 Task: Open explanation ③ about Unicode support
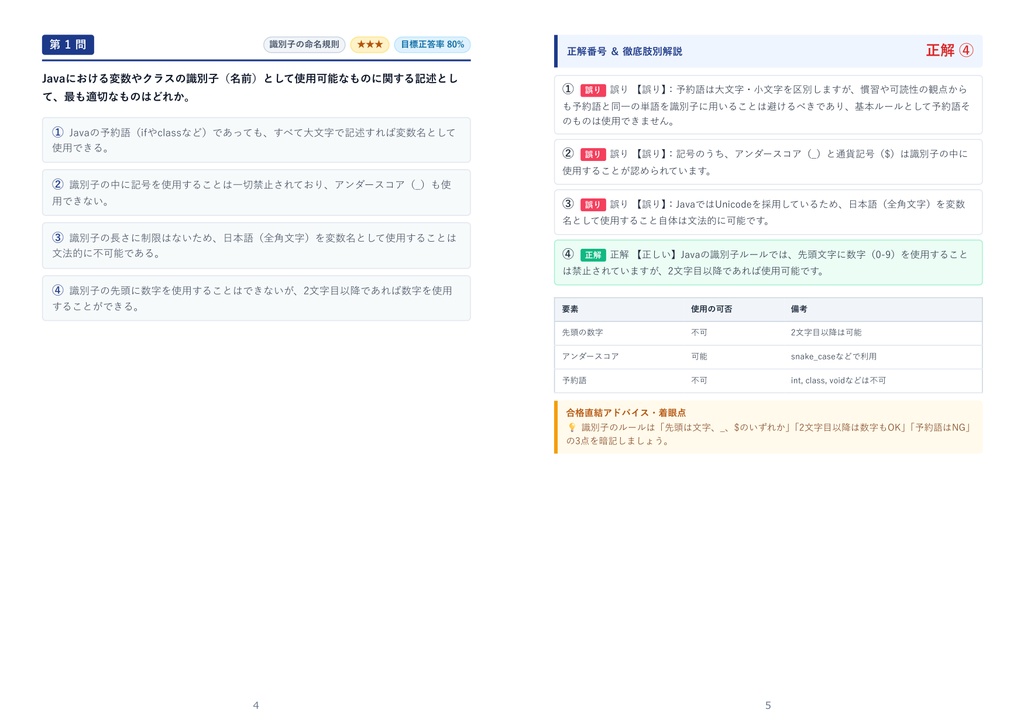(768, 212)
